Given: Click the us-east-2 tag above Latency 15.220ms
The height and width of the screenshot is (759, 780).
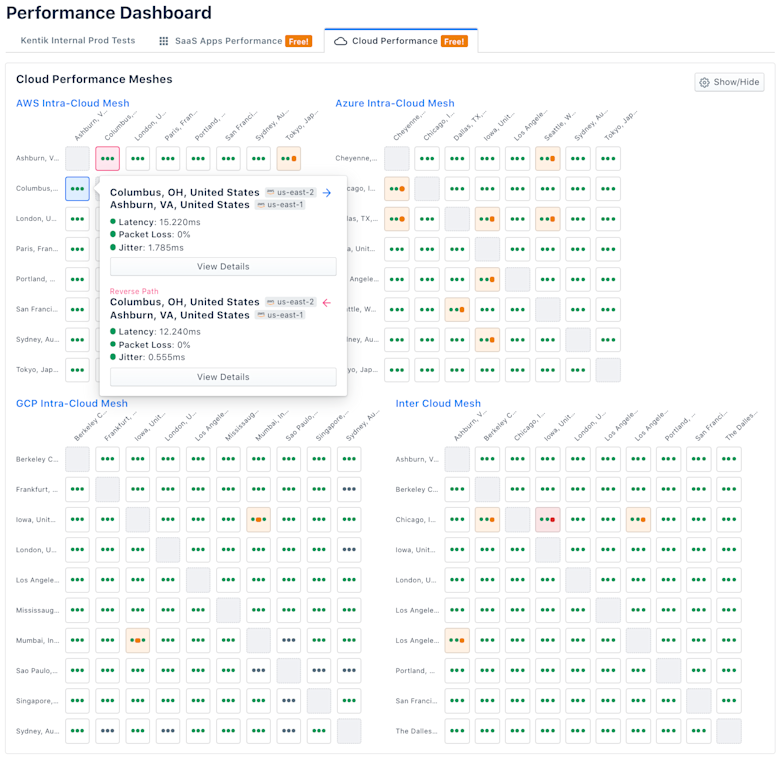Looking at the screenshot, I should [291, 192].
